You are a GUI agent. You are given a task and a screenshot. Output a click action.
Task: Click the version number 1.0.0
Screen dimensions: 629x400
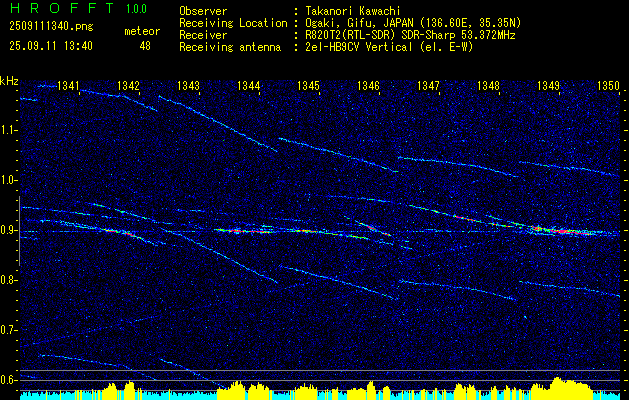[x=136, y=9]
